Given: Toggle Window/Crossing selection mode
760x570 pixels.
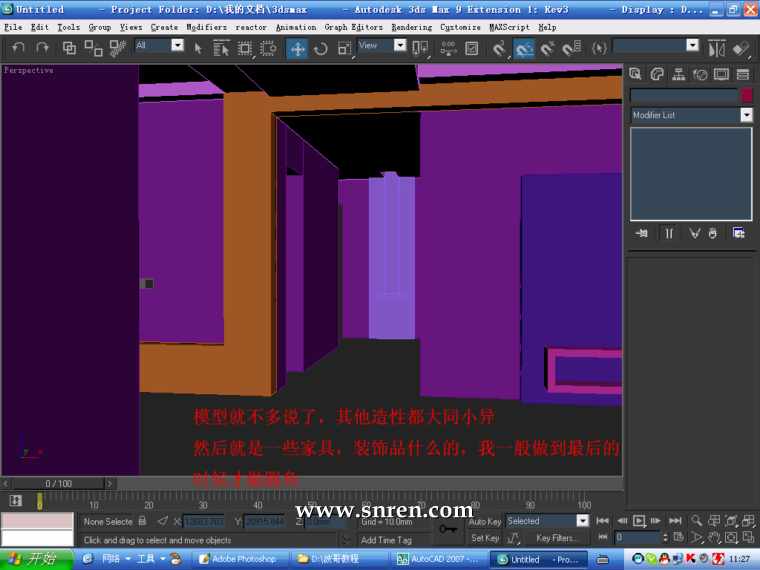Looking at the screenshot, I should (268, 48).
